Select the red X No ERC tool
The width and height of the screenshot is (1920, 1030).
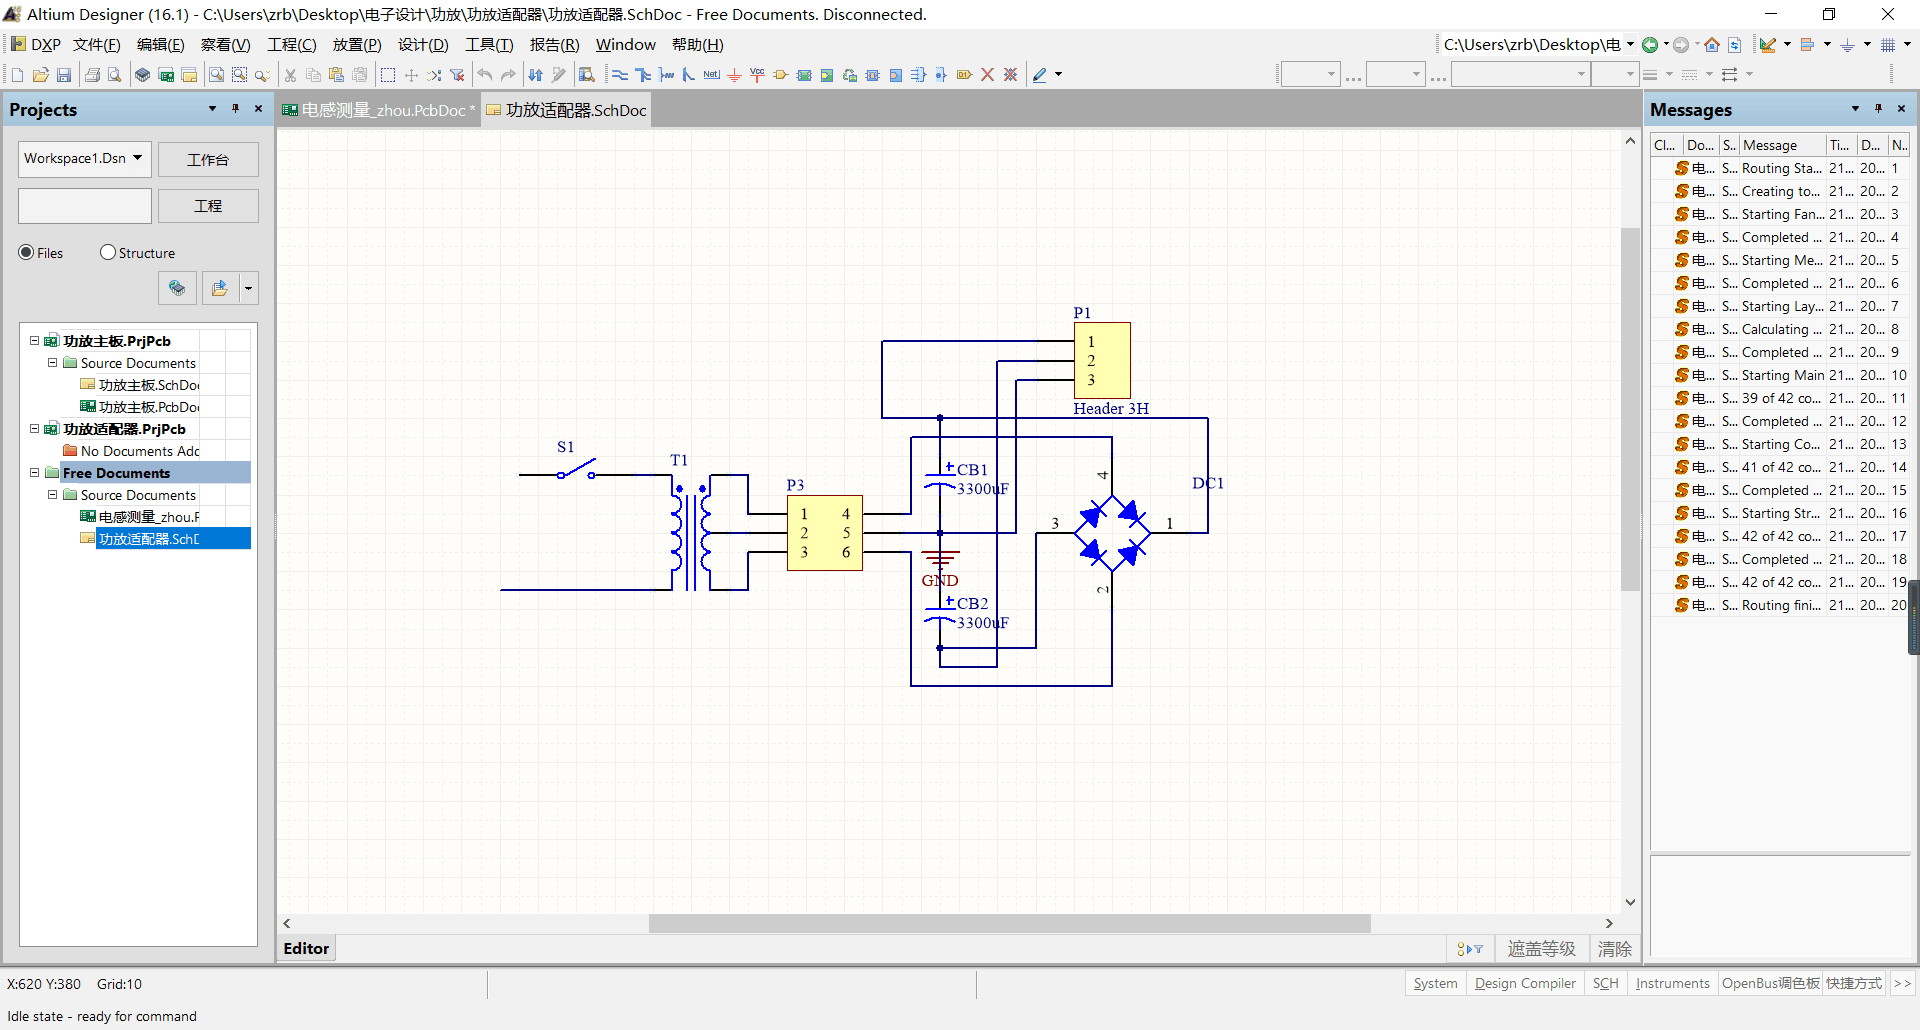[x=988, y=75]
